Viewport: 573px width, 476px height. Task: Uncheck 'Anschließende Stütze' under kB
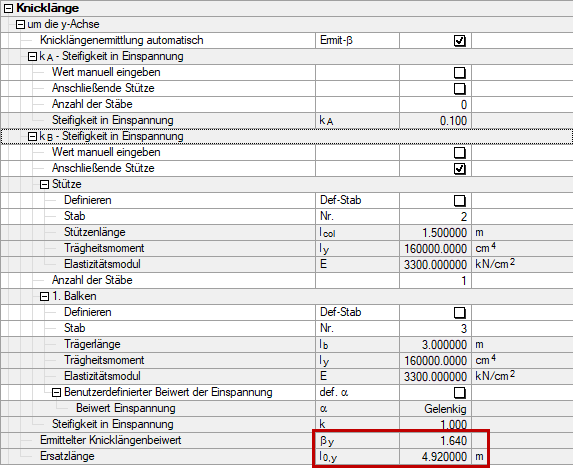[460, 169]
